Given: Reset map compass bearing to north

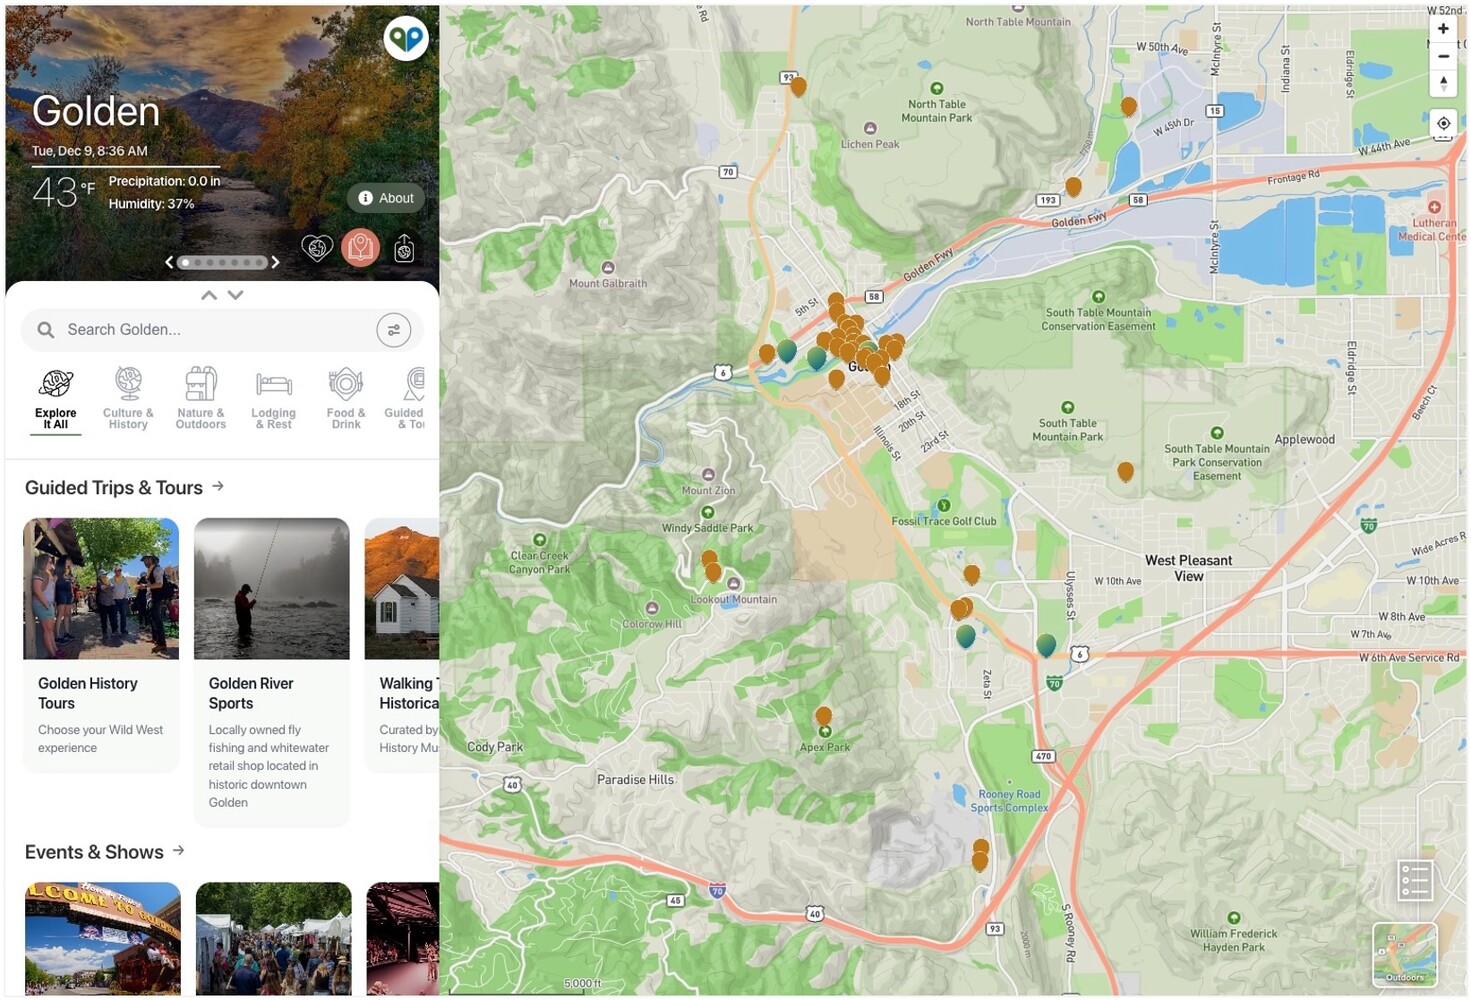Looking at the screenshot, I should pyautogui.click(x=1443, y=83).
